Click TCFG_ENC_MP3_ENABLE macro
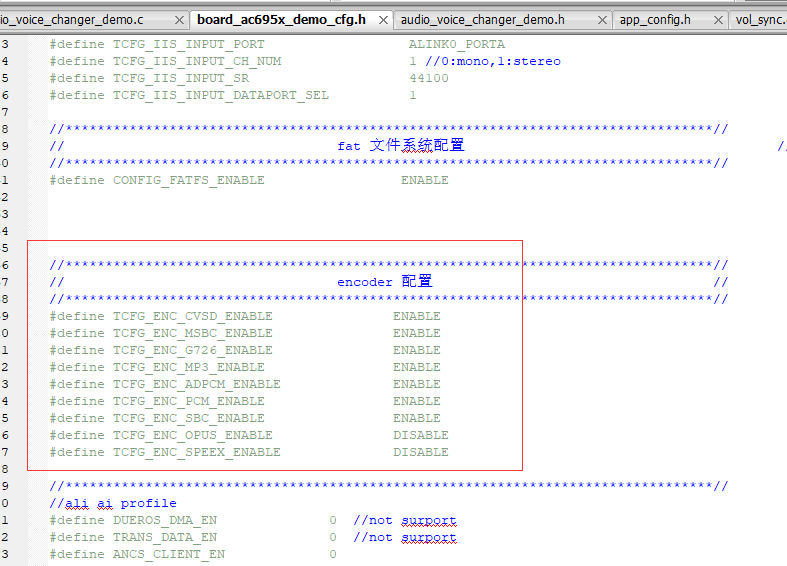 pyautogui.click(x=189, y=367)
